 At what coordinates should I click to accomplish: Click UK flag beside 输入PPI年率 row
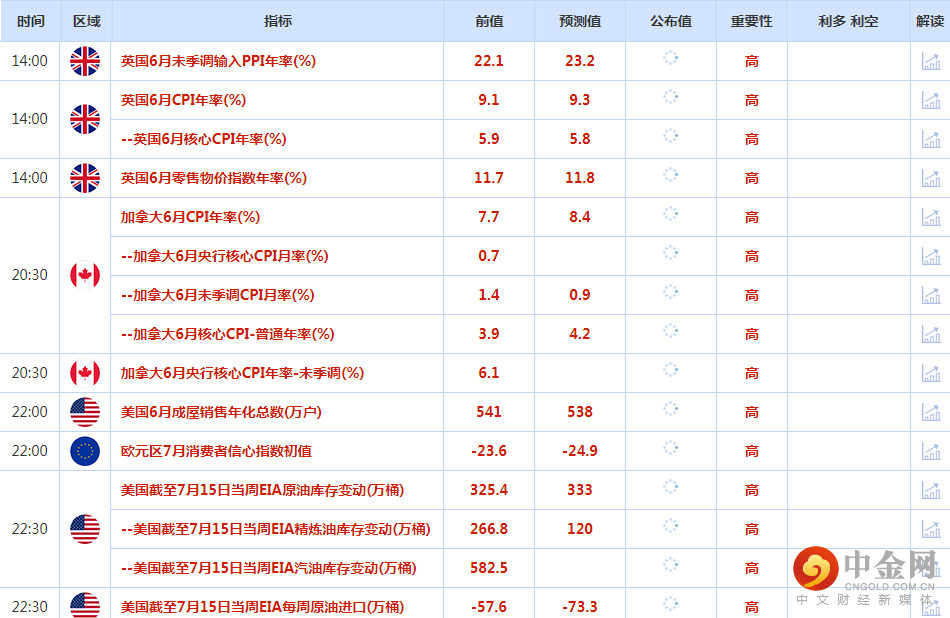pyautogui.click(x=85, y=61)
